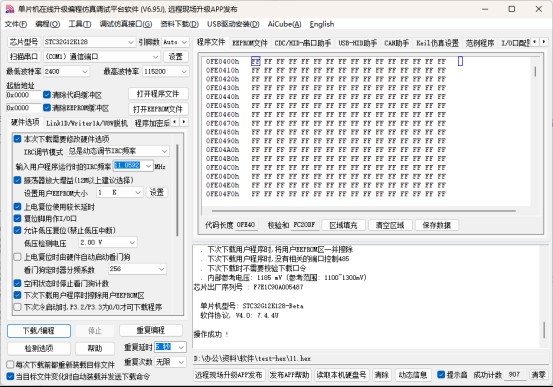Image resolution: width=553 pixels, height=387 pixels.
Task: Open the 资料下载(D) menu
Action: (180, 24)
